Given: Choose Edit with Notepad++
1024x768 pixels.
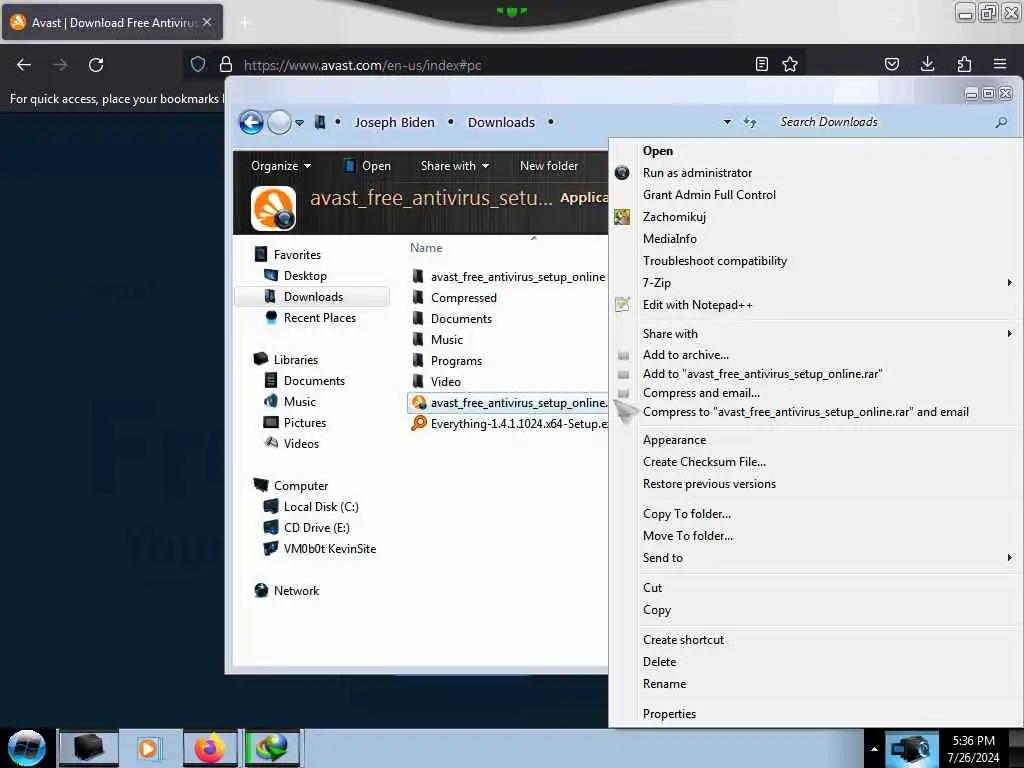Looking at the screenshot, I should (697, 304).
